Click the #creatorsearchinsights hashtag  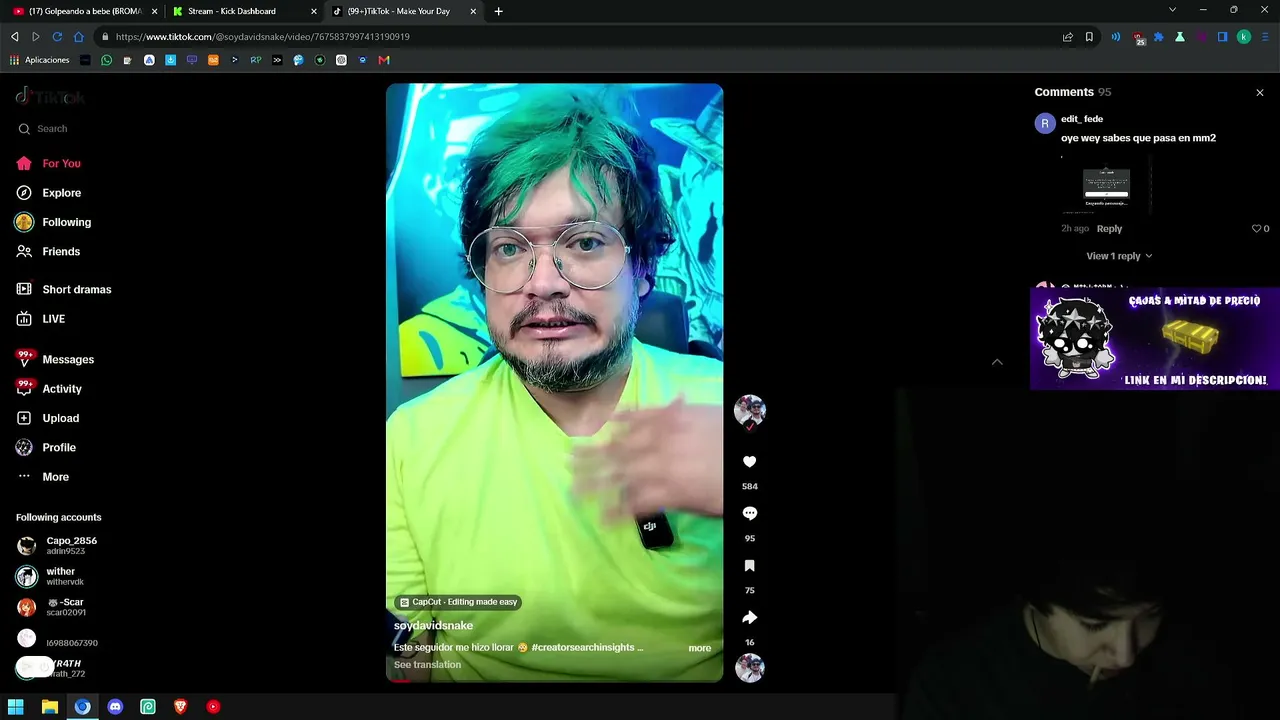[583, 648]
